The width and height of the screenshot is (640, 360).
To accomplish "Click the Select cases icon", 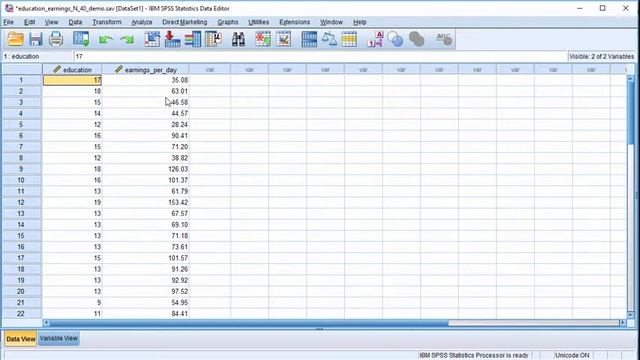I will [x=349, y=39].
